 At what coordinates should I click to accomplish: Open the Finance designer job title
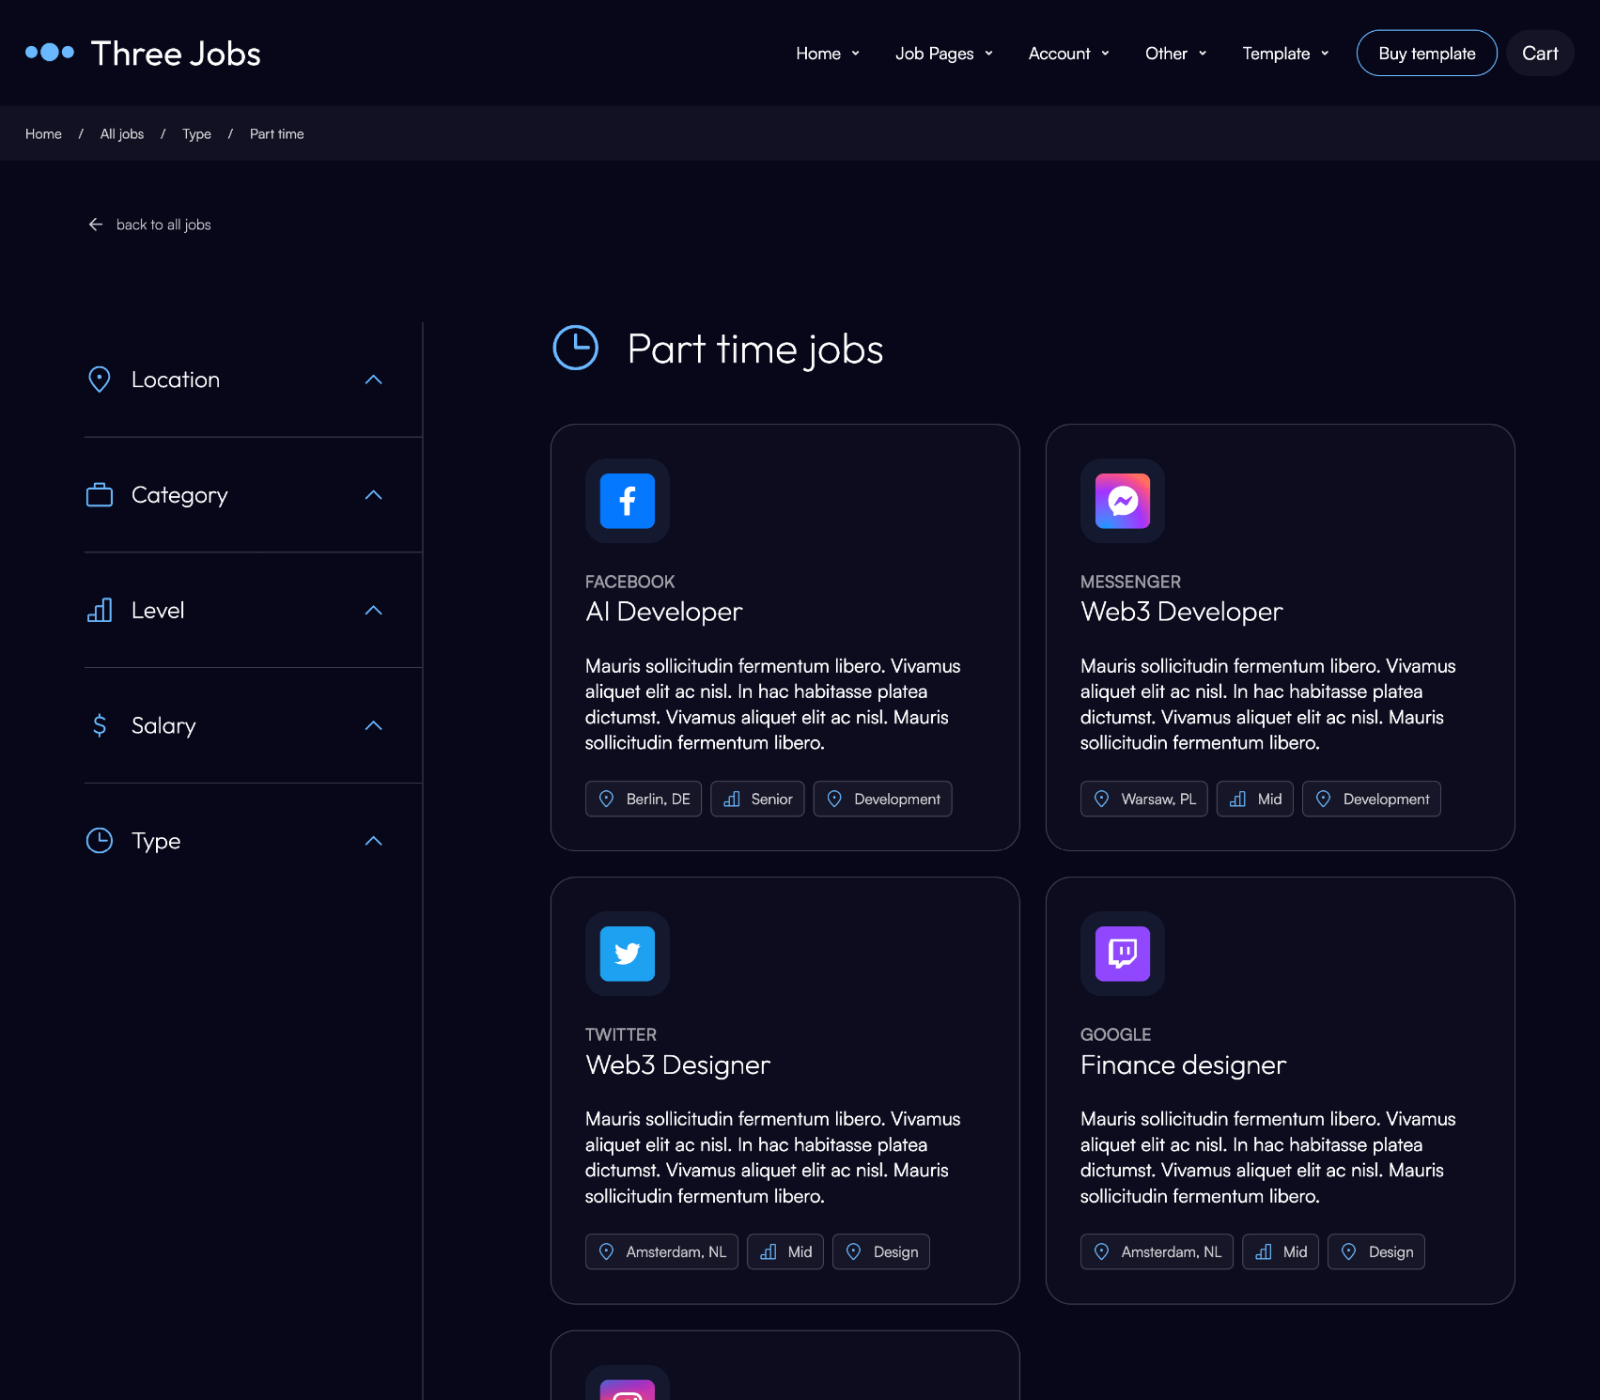[x=1183, y=1064]
